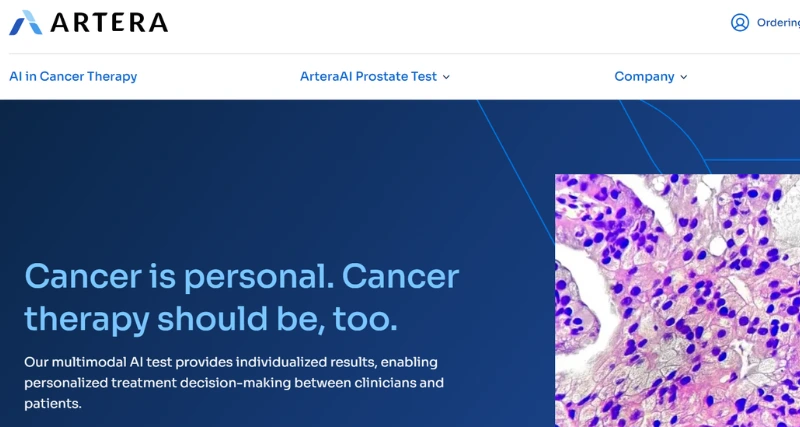
Task: Click the purple histology tissue image
Action: (x=677, y=300)
